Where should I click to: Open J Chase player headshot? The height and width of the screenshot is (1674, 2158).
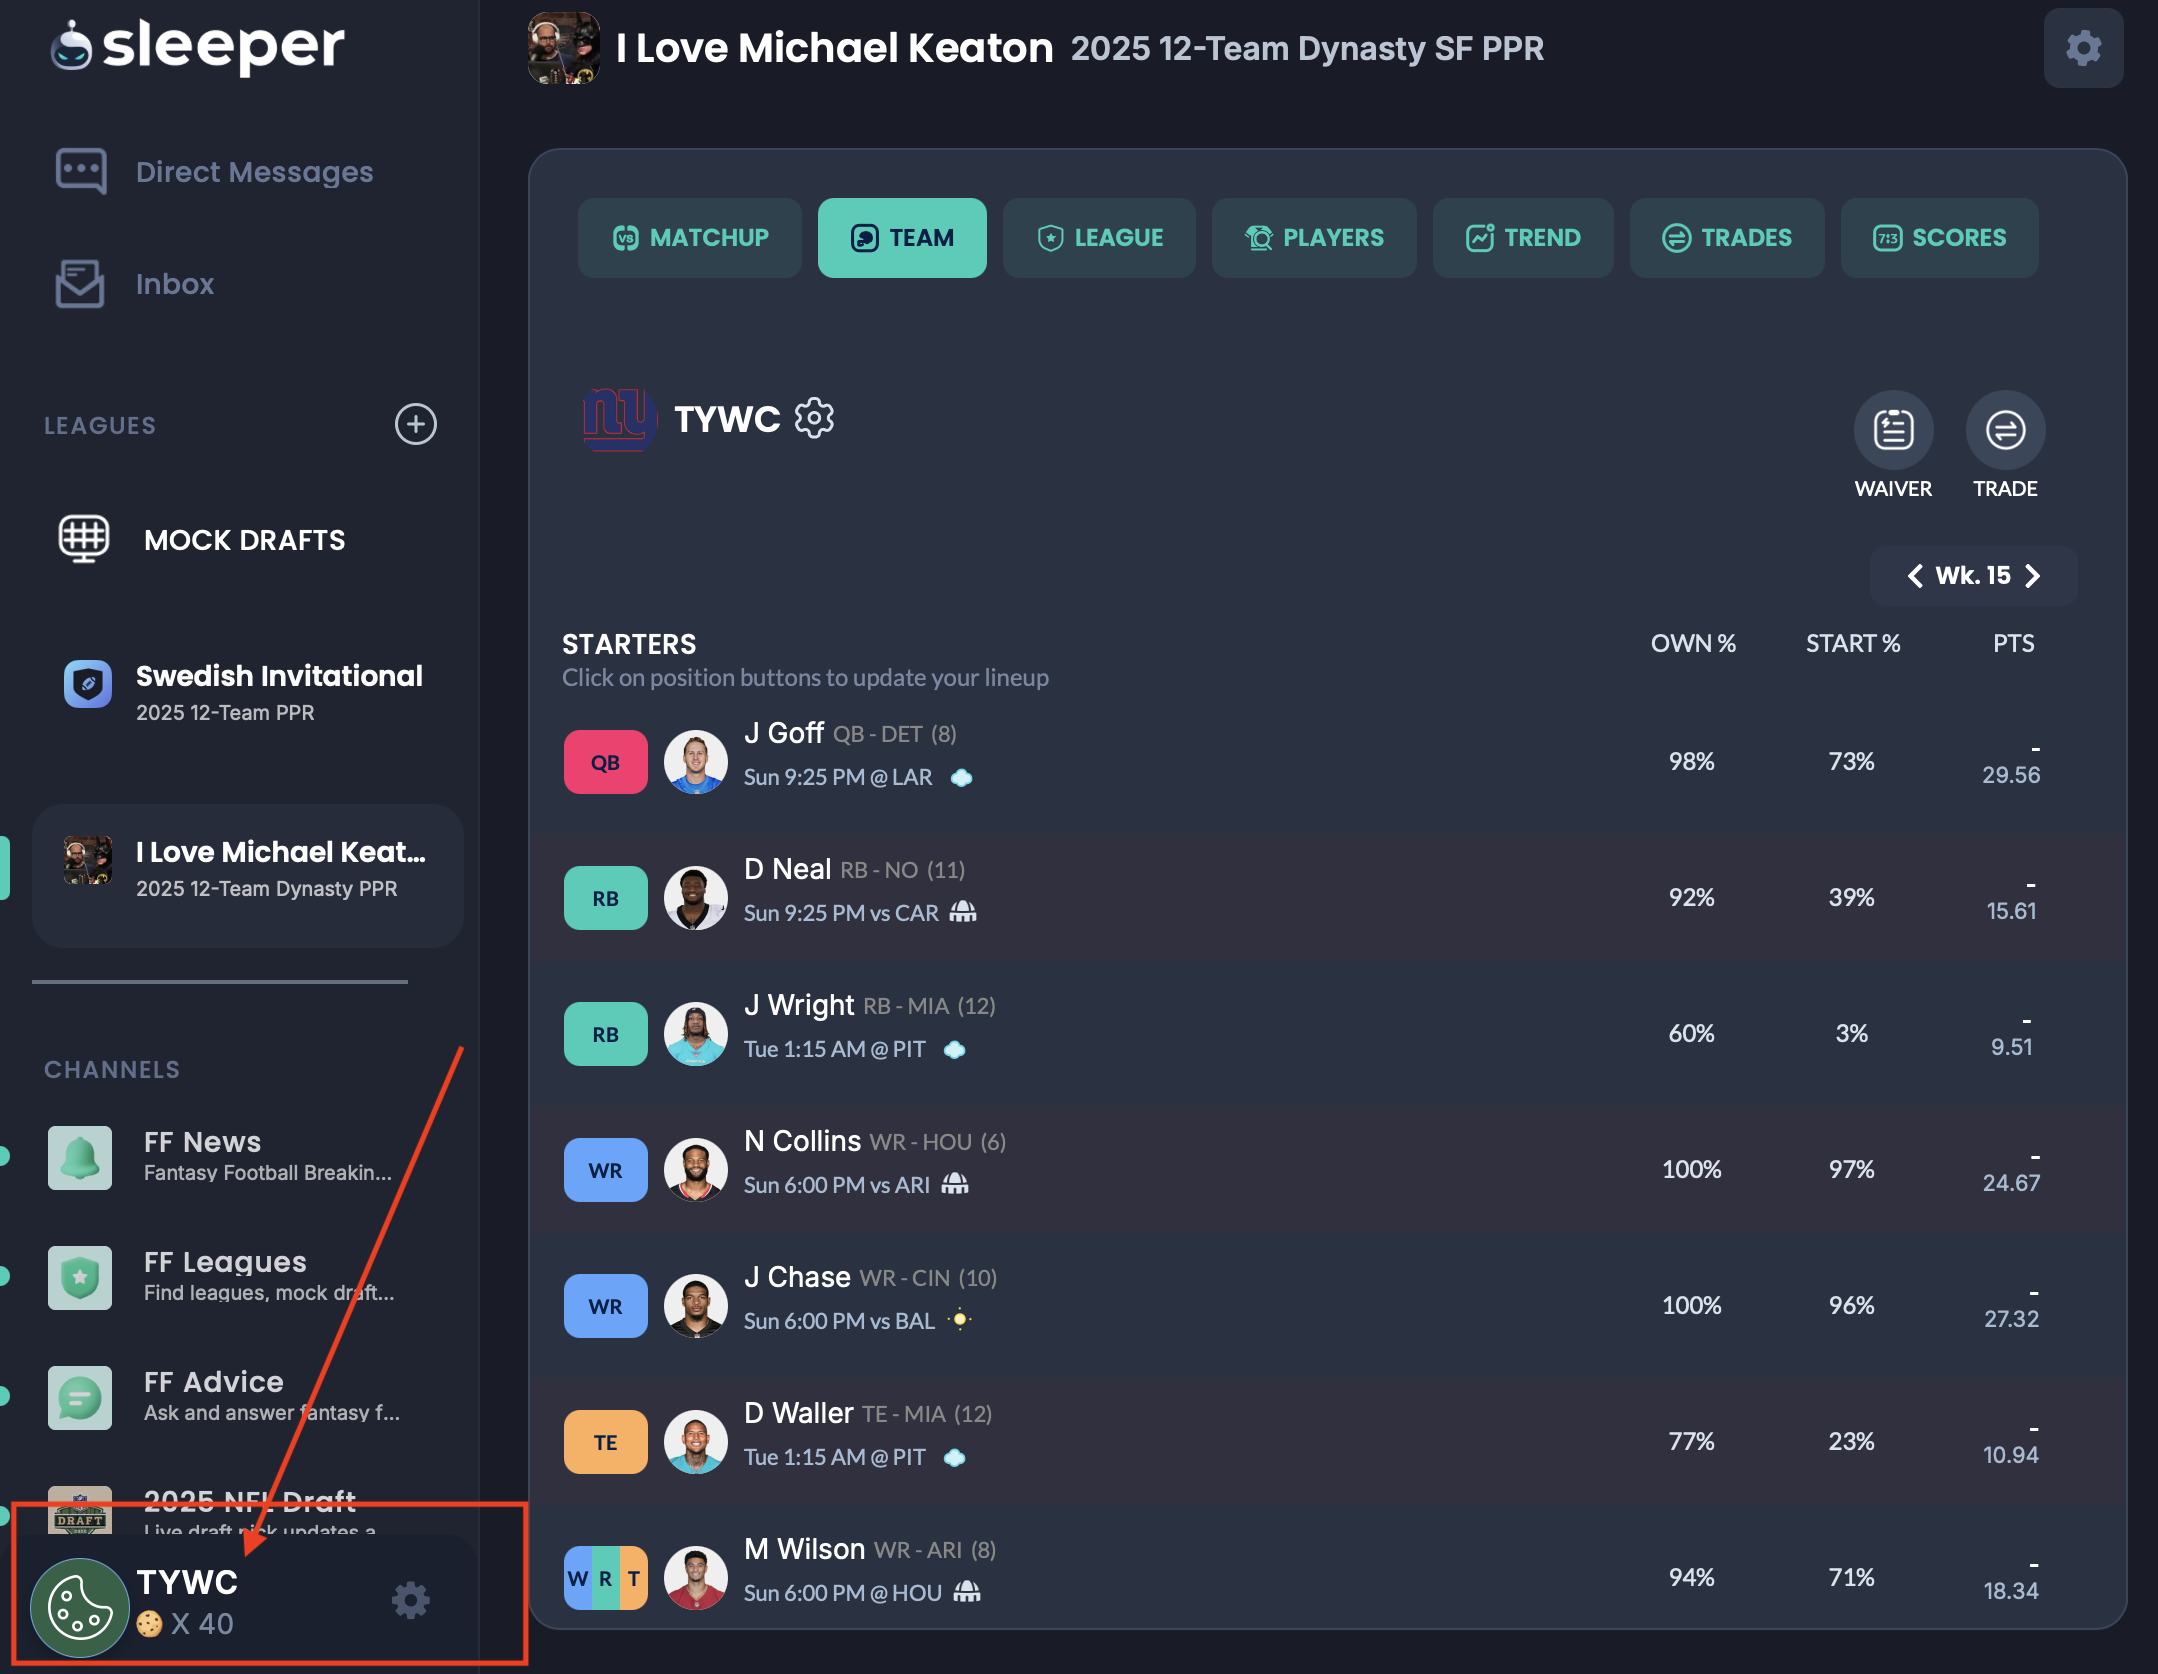point(695,1306)
